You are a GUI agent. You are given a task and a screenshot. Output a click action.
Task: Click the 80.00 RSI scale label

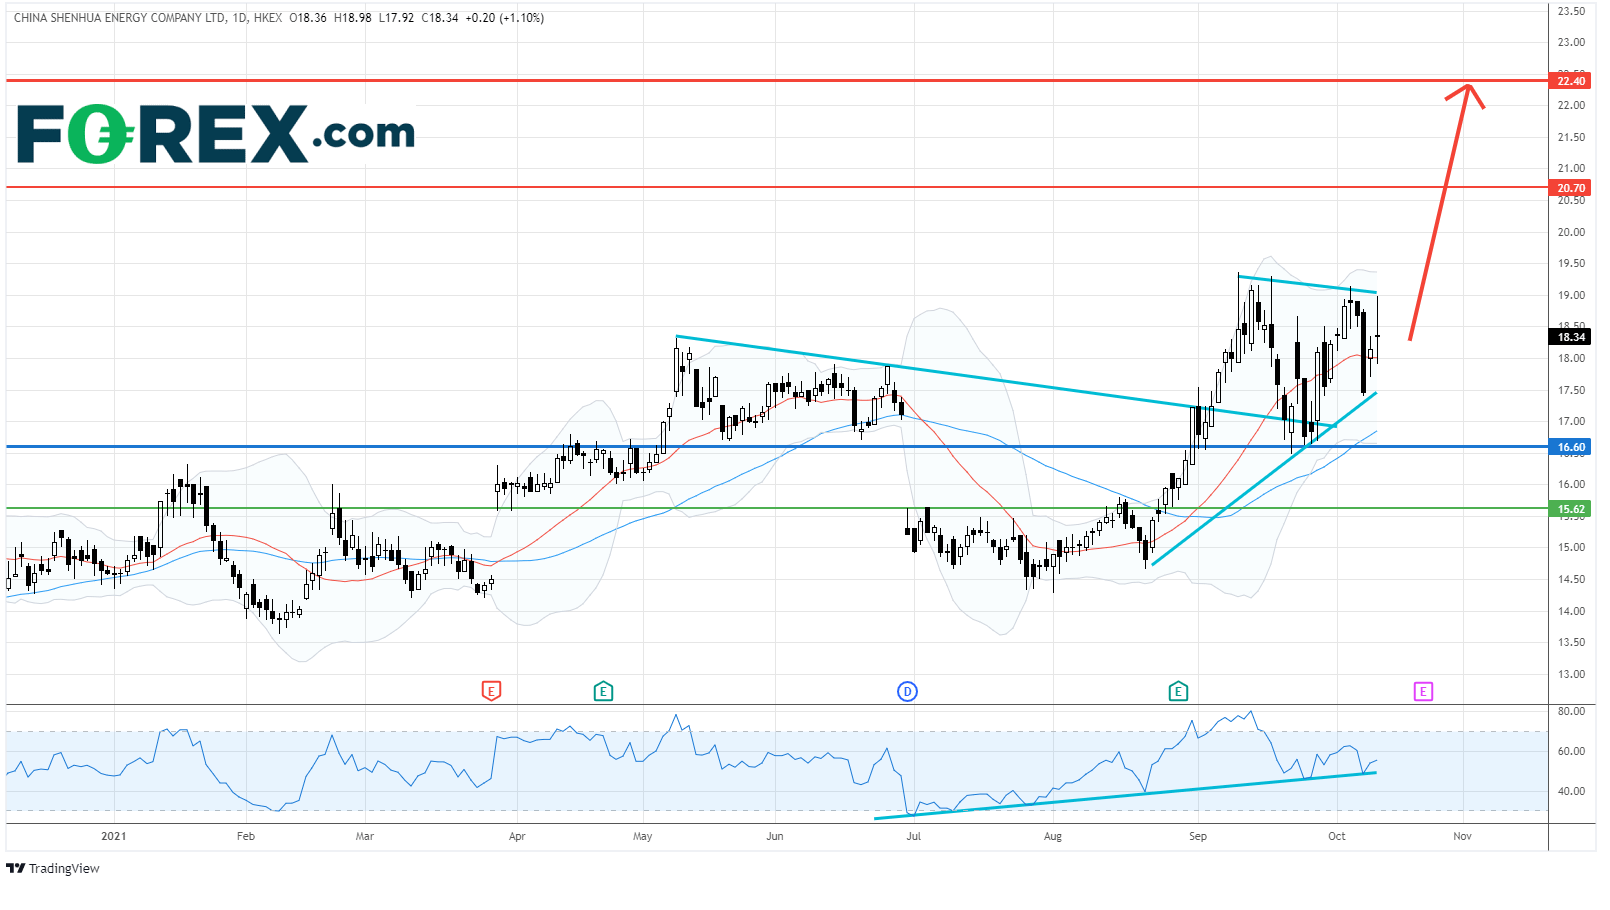1571,711
